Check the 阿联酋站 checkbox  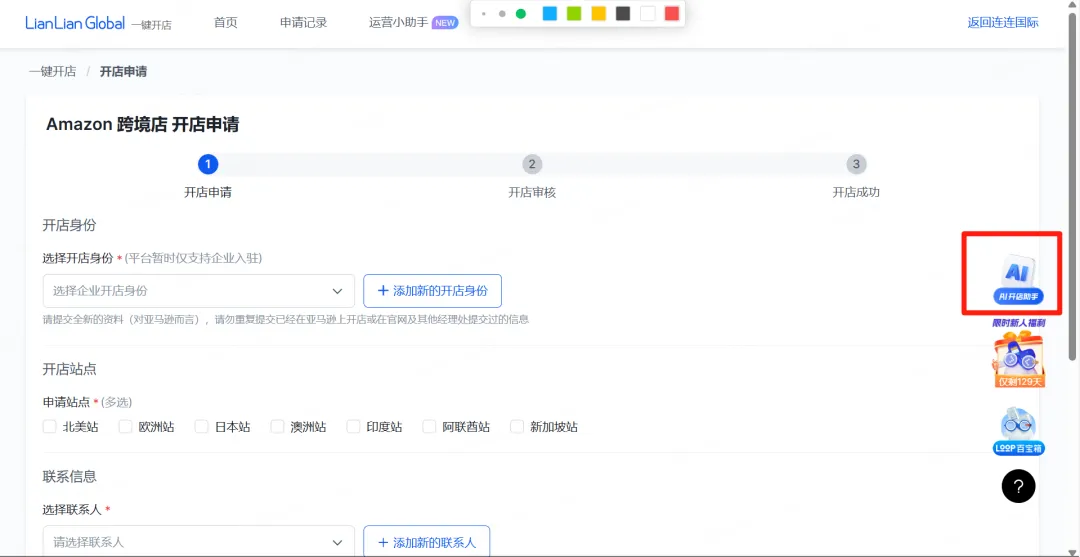click(429, 427)
